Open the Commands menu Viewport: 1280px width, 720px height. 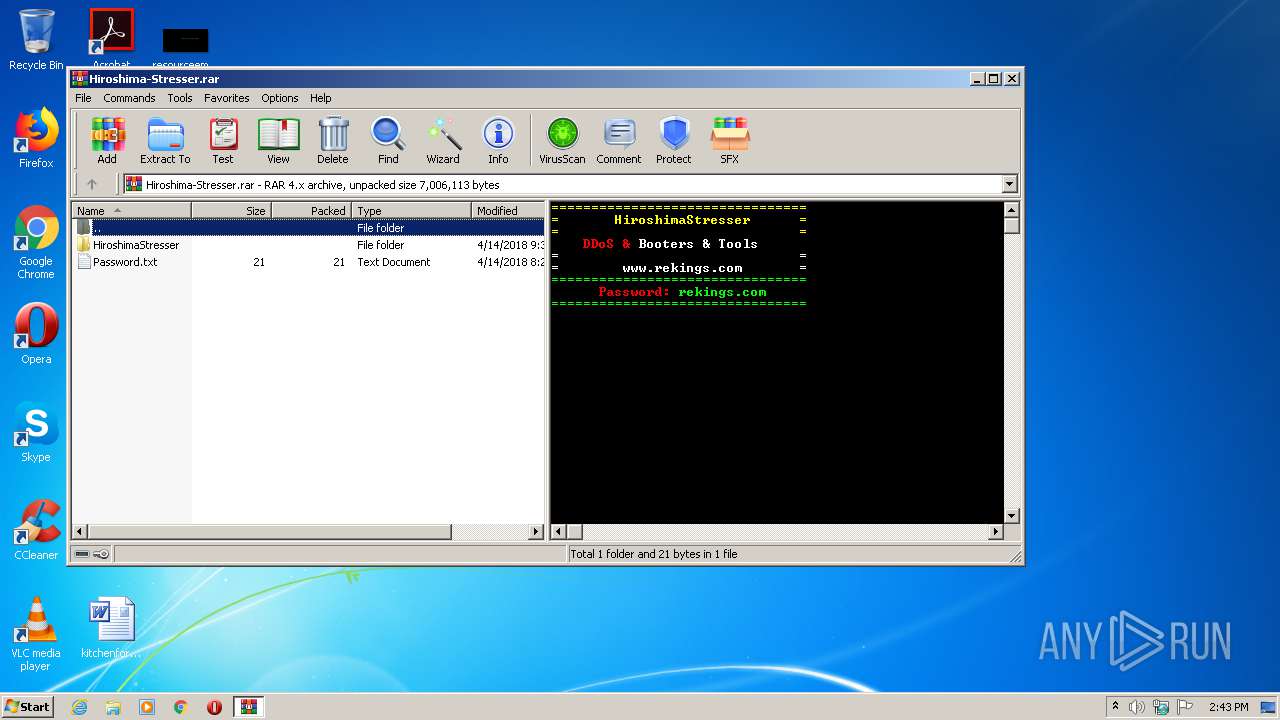tap(129, 98)
